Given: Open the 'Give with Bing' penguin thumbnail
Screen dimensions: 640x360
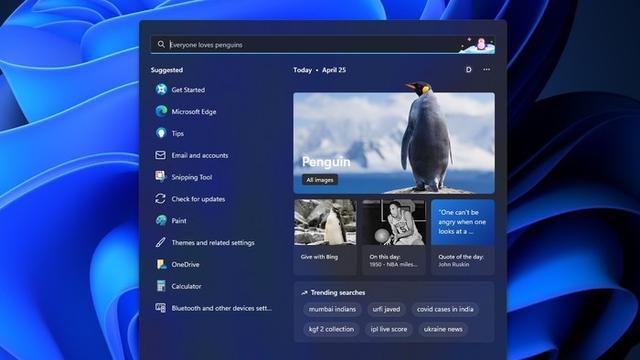Looking at the screenshot, I should (x=325, y=222).
